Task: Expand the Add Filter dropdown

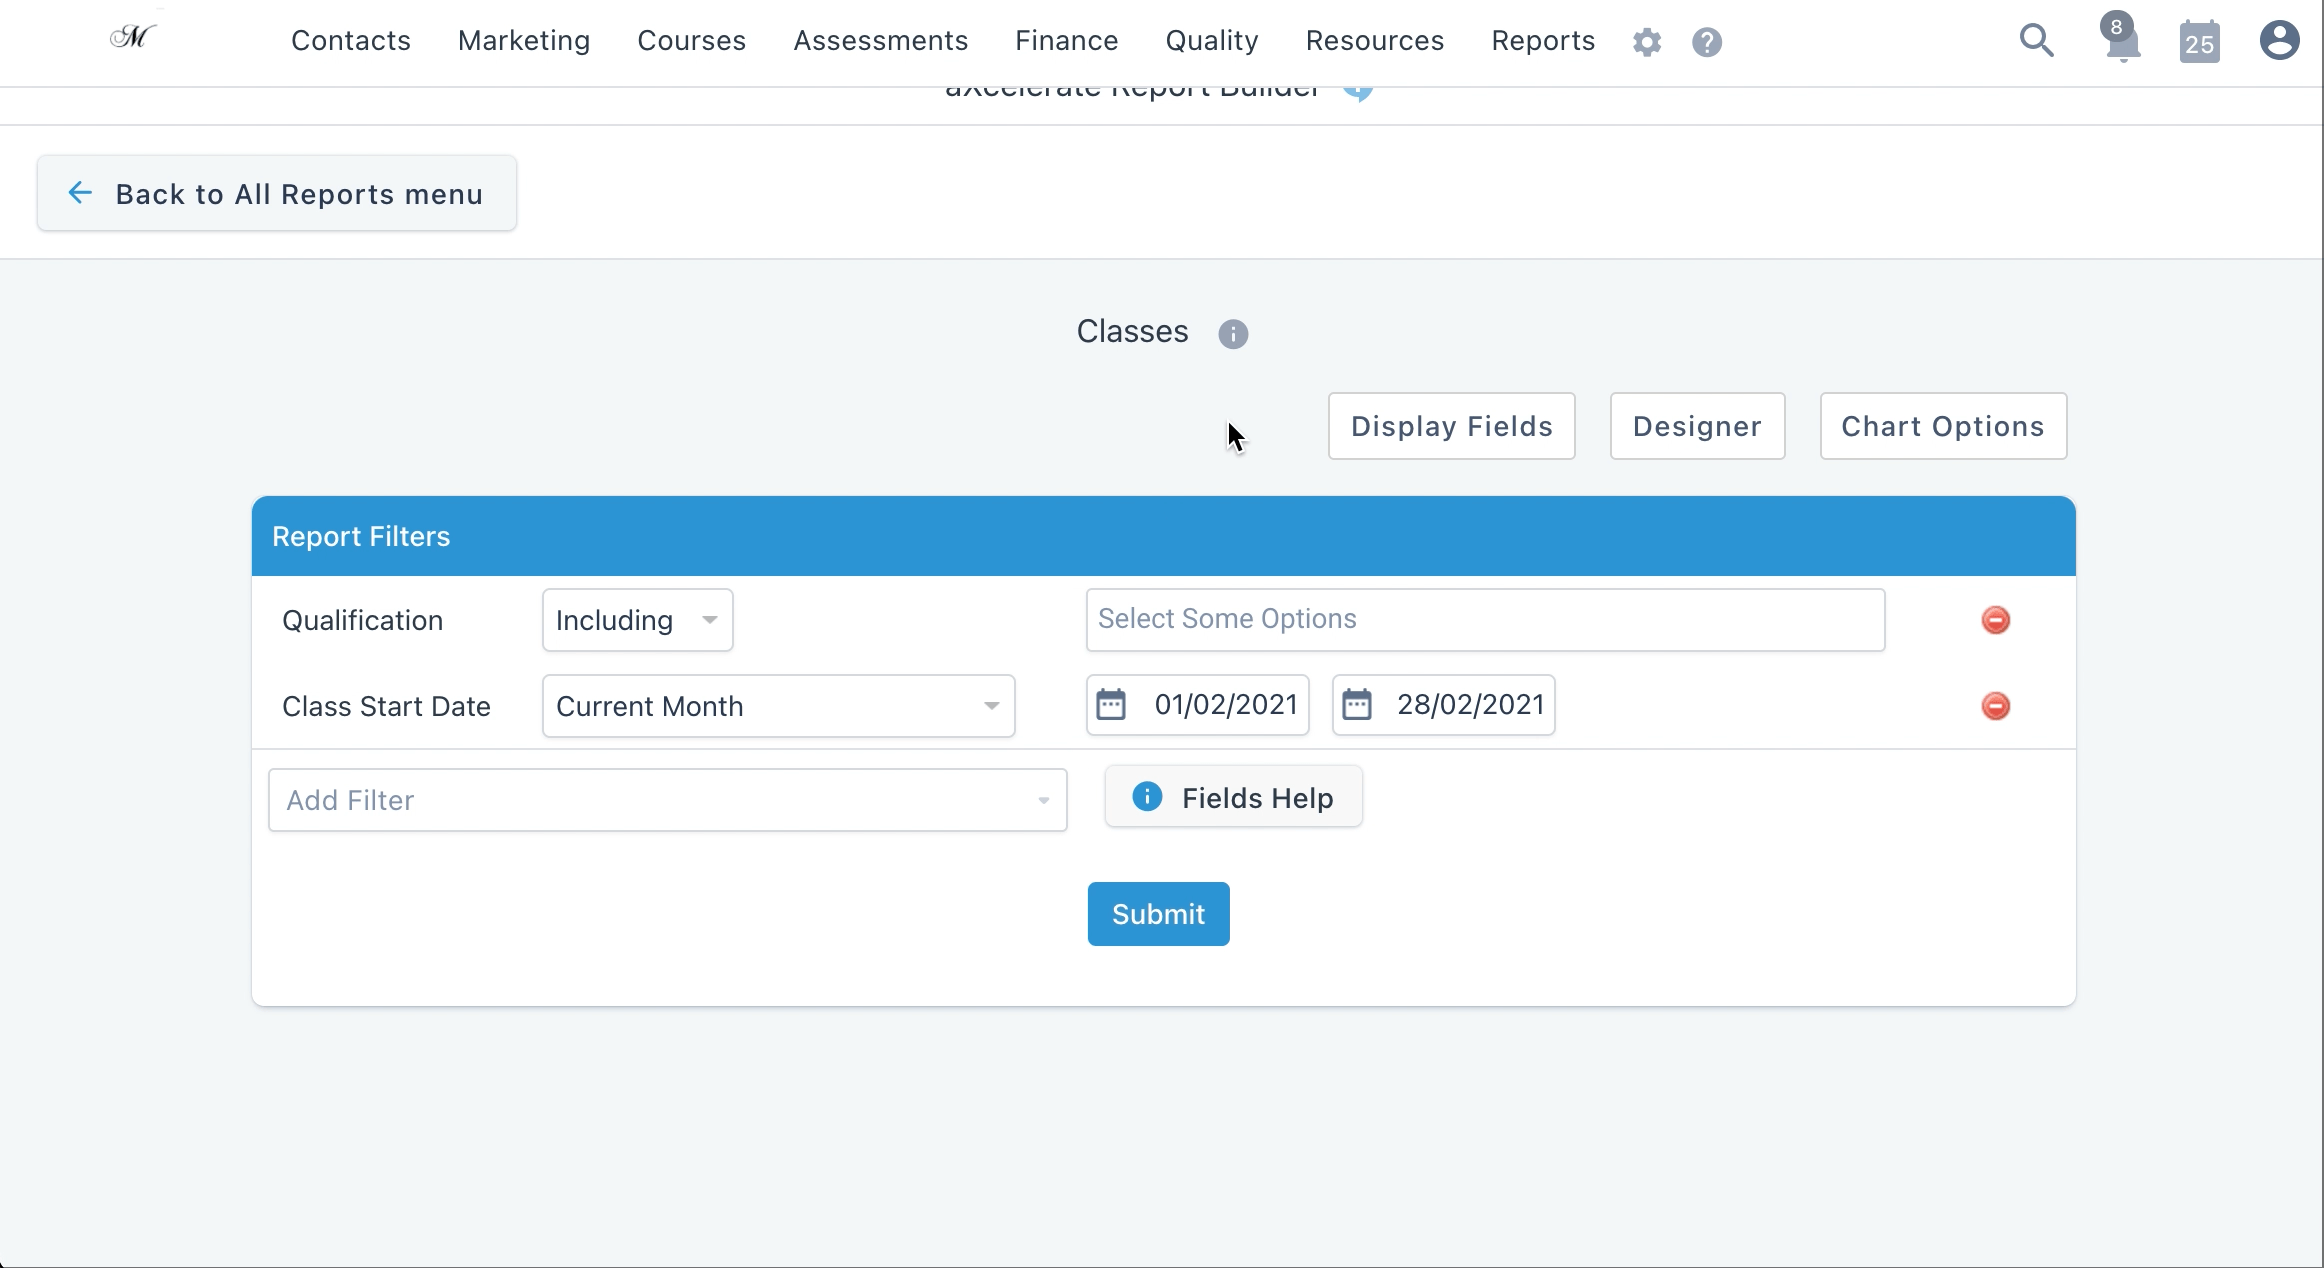Action: tap(667, 800)
